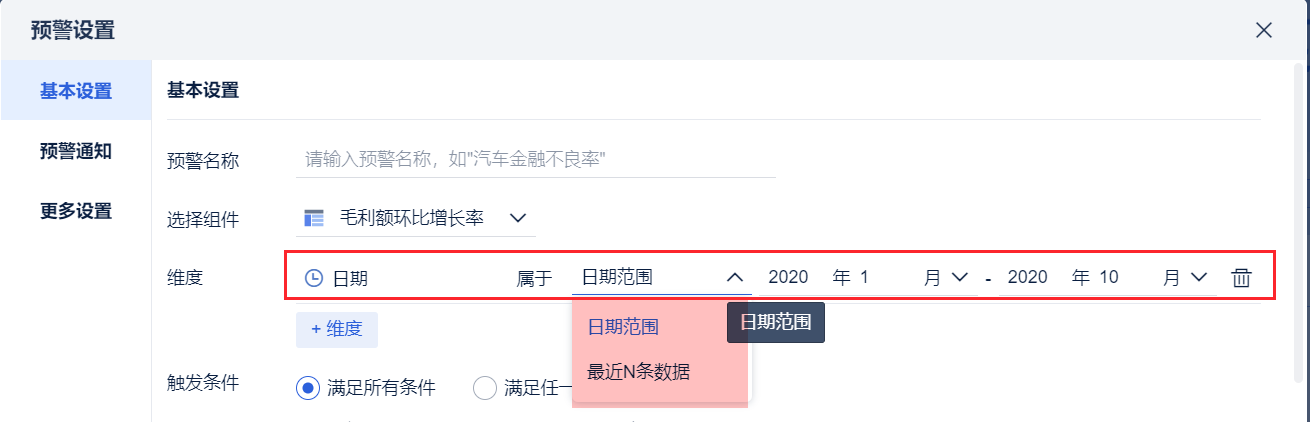Delete the date dimension row via trash icon

tap(1241, 278)
